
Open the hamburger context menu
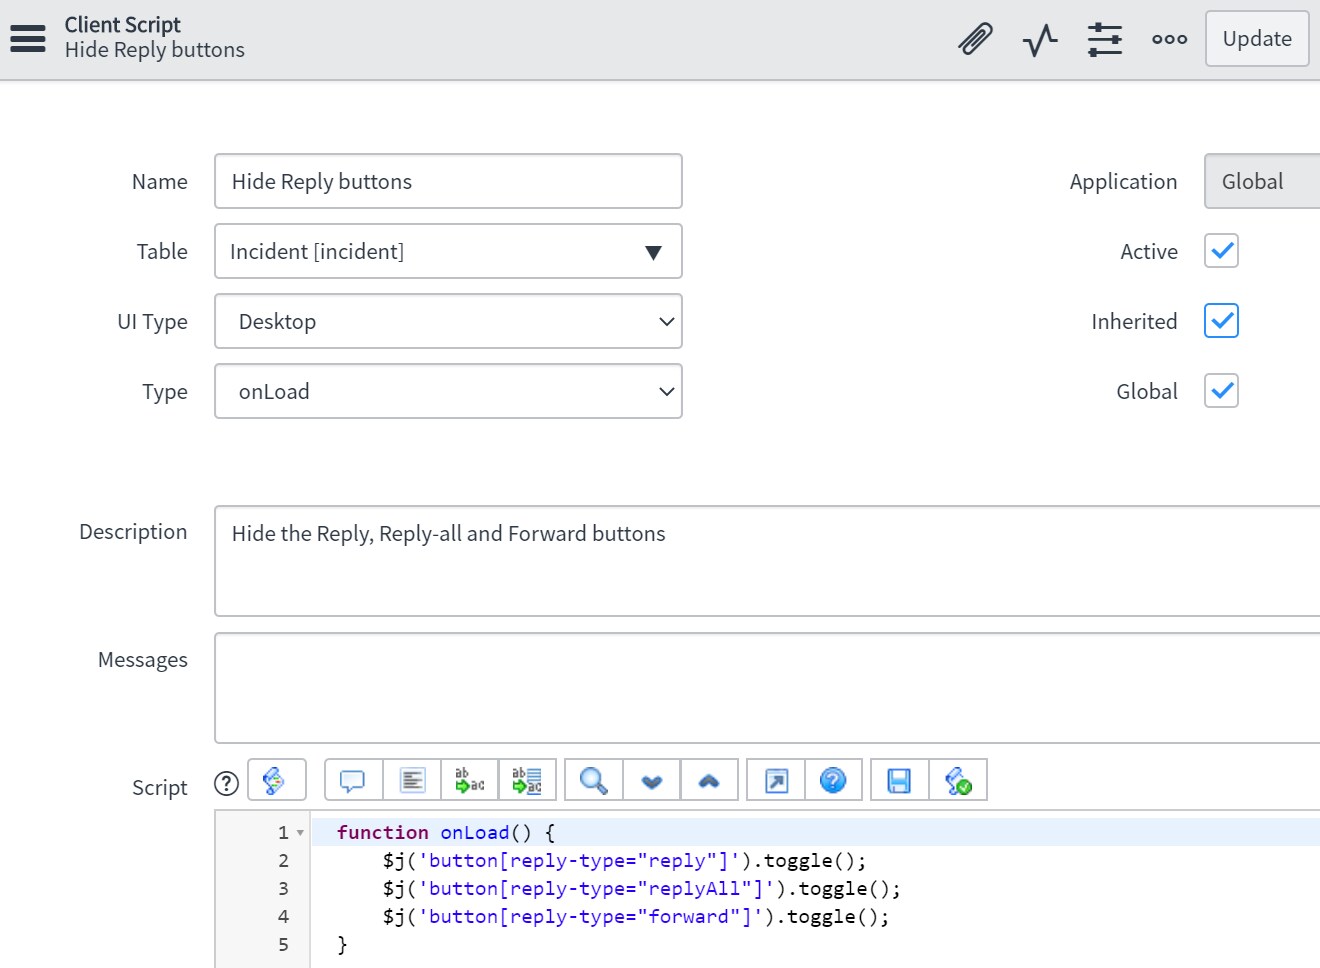click(x=28, y=38)
